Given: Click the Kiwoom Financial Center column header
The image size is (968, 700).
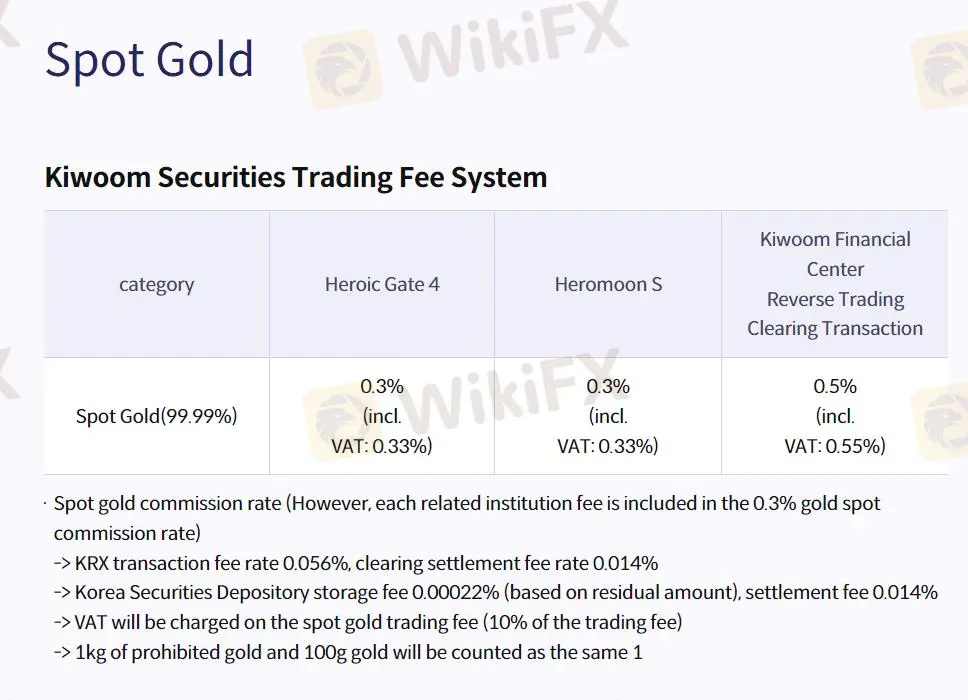Looking at the screenshot, I should 835,254.
